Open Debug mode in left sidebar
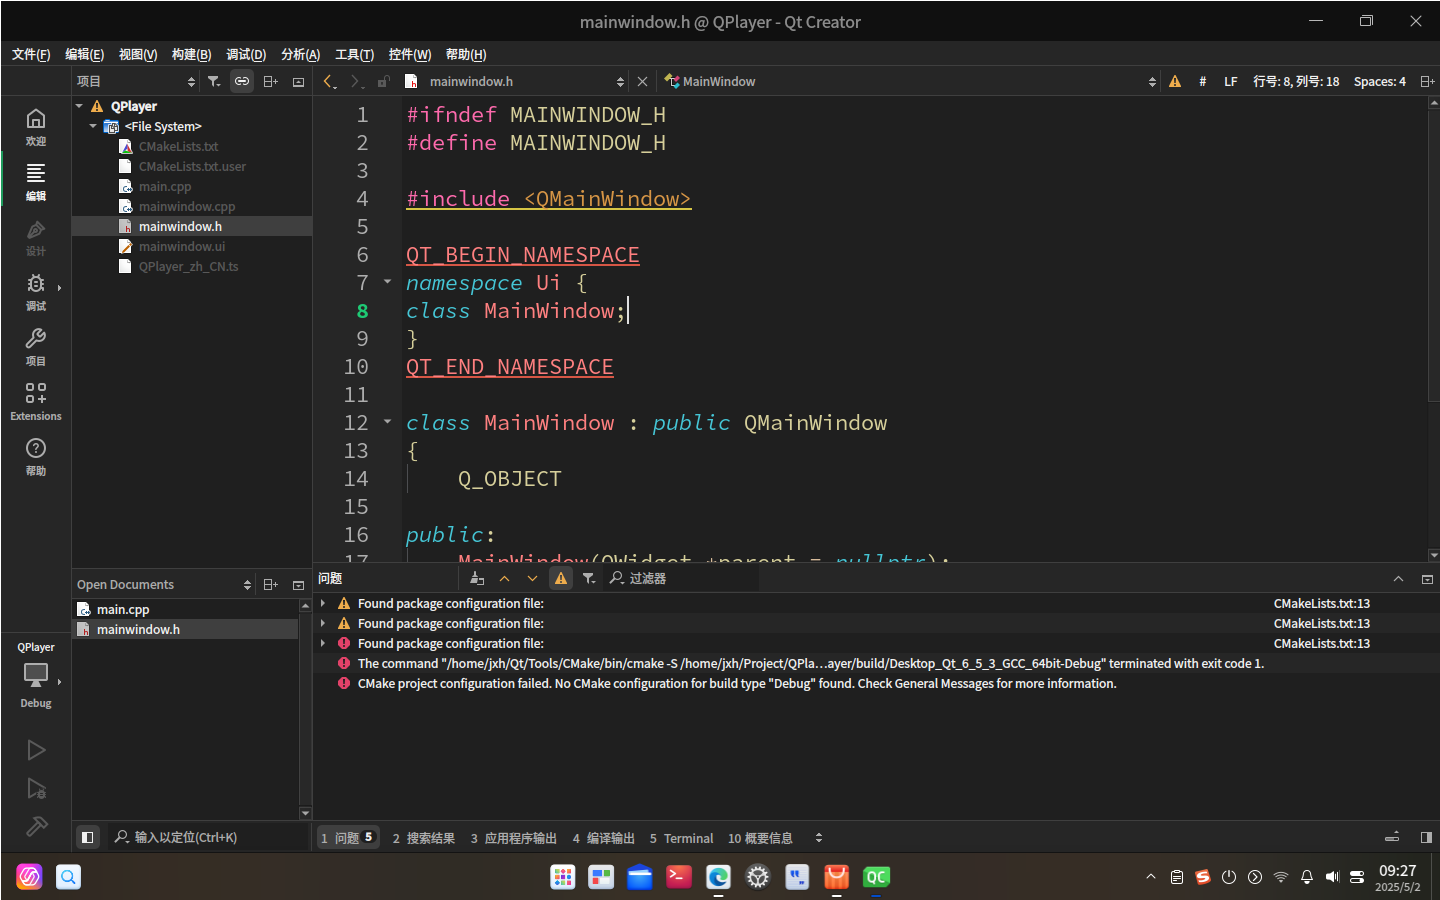The image size is (1440, 900). (x=36, y=291)
